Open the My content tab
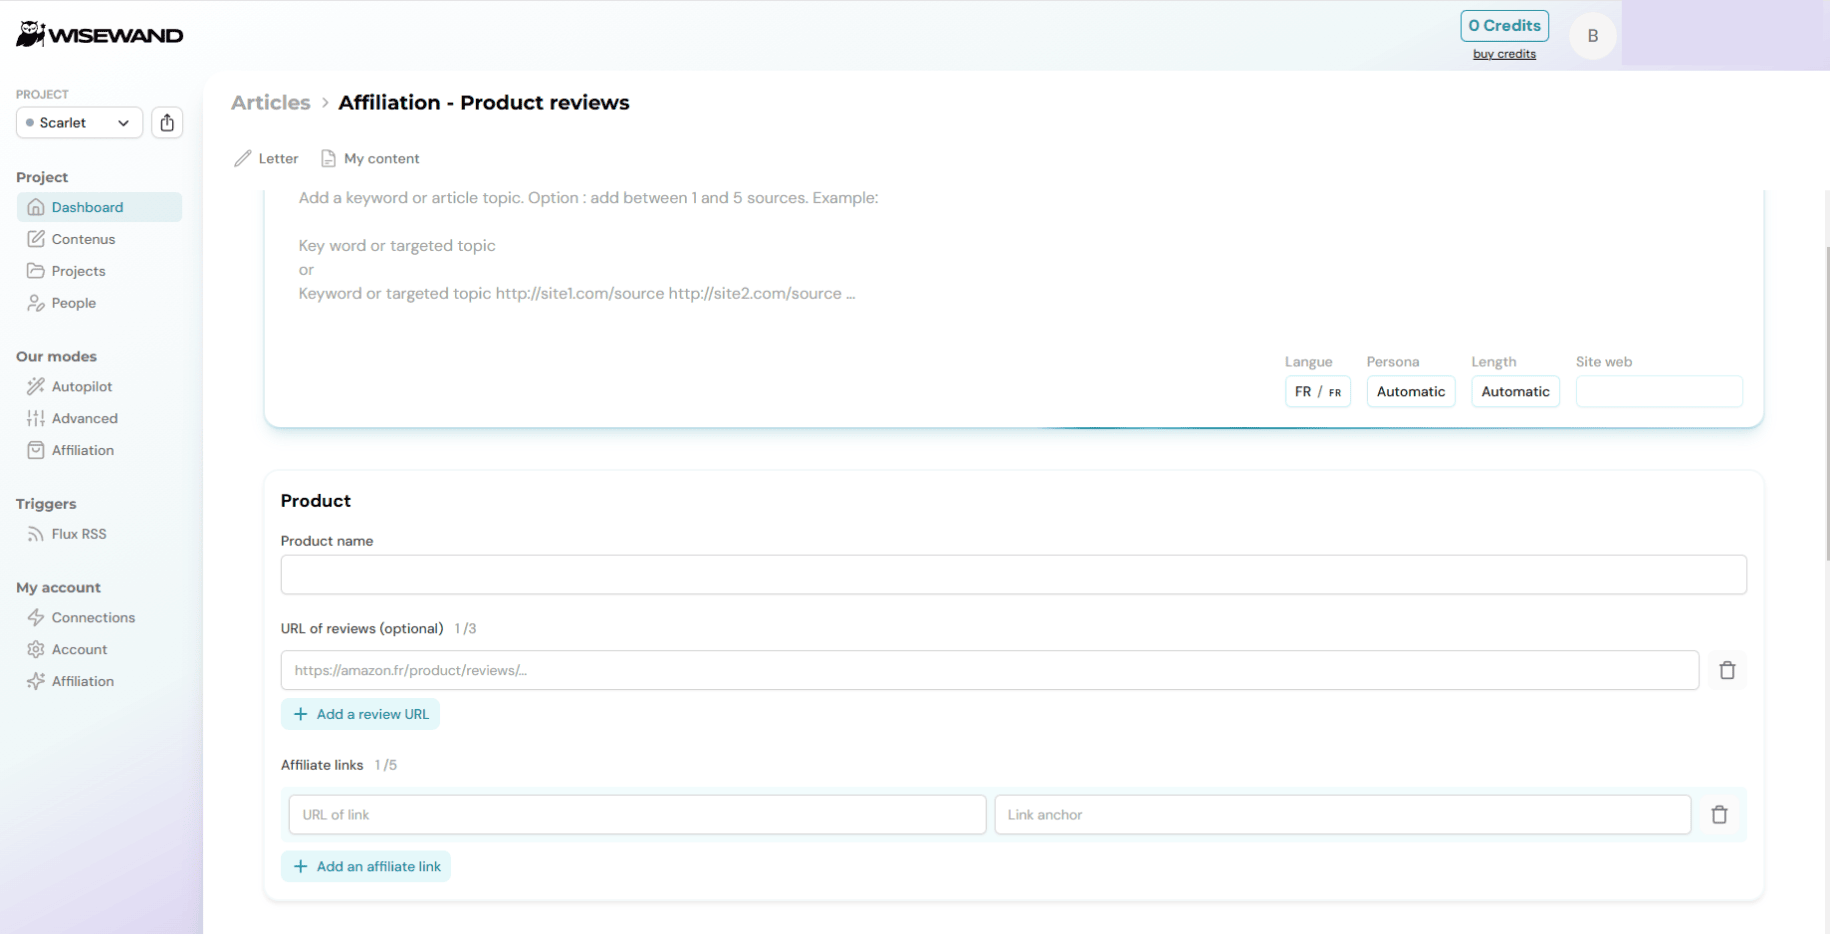 [x=370, y=158]
